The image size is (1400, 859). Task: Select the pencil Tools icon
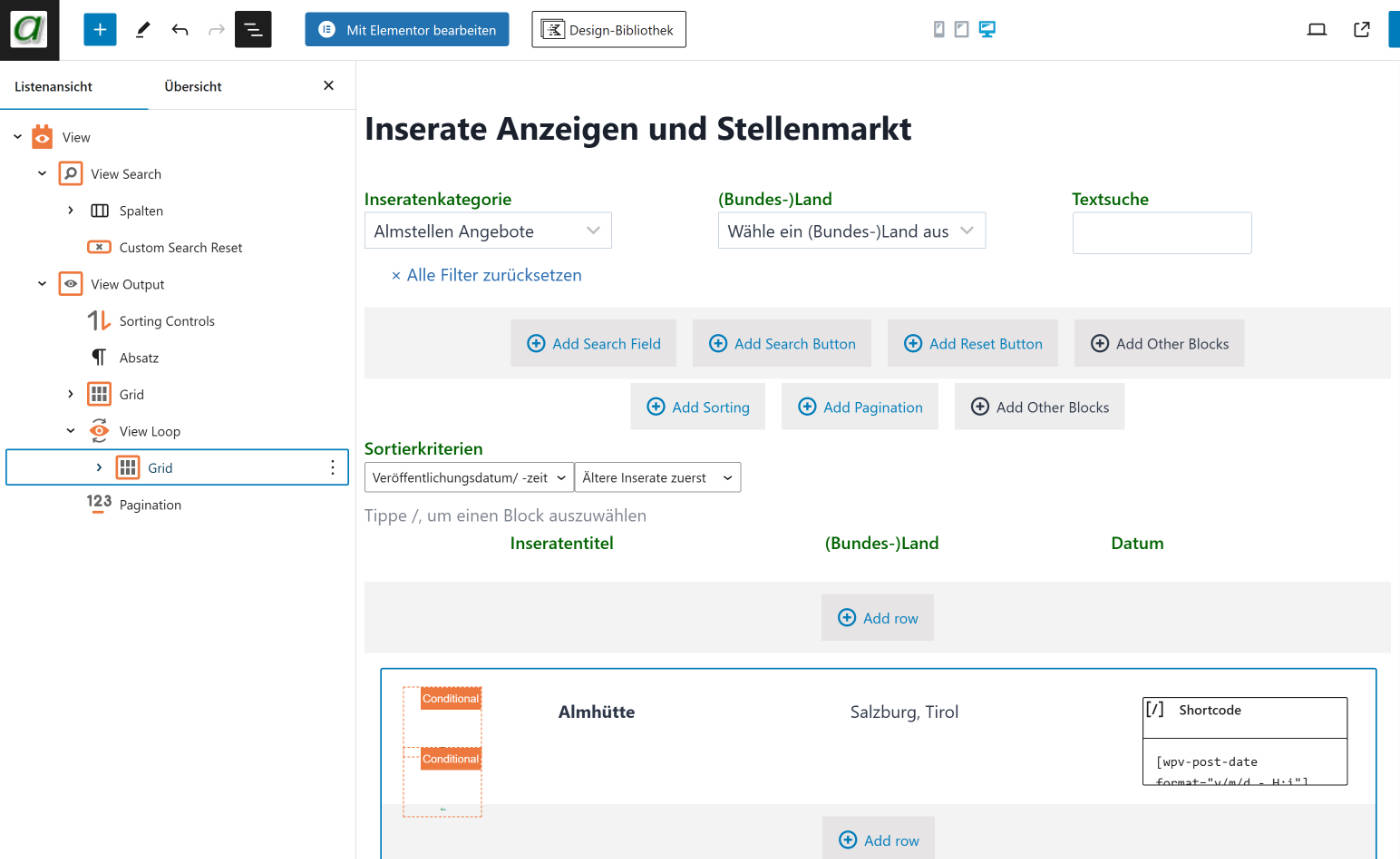(142, 30)
